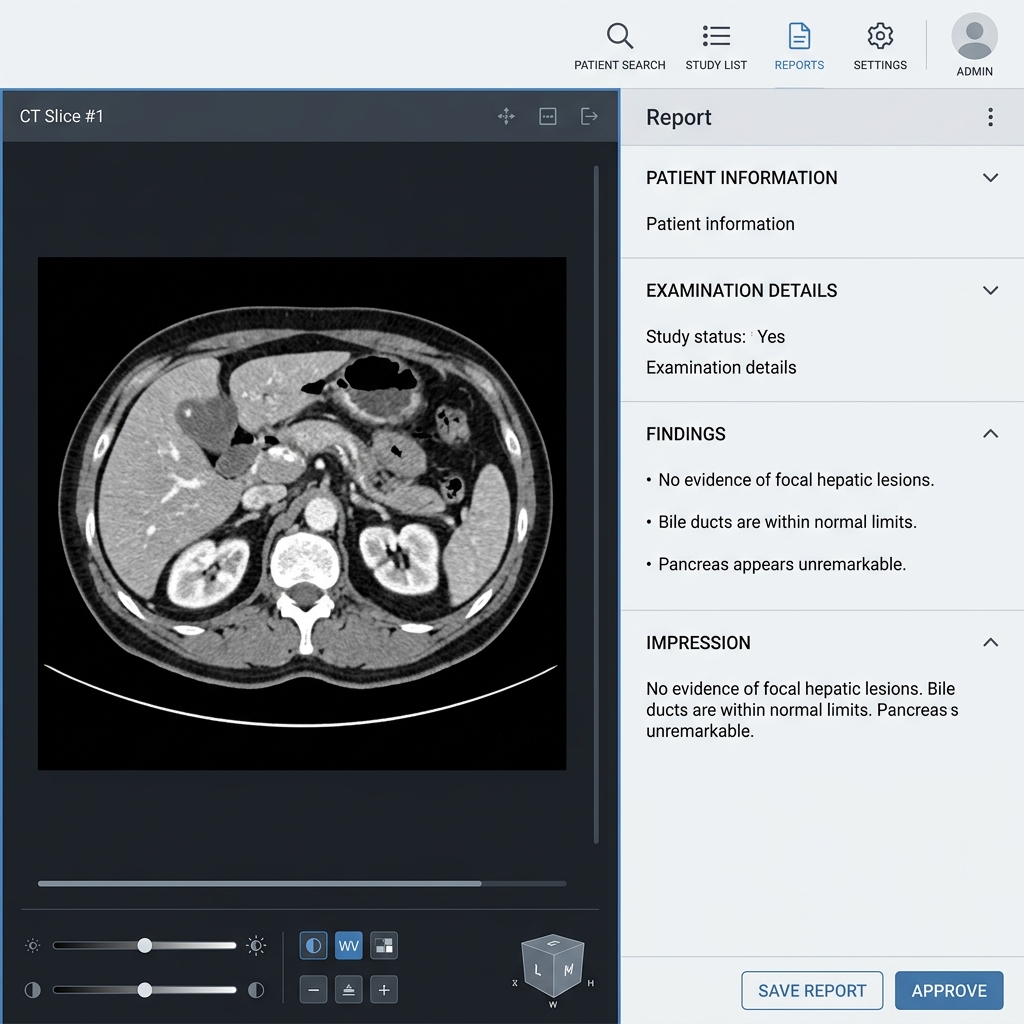Collapse the IMPRESSION section

[x=990, y=642]
